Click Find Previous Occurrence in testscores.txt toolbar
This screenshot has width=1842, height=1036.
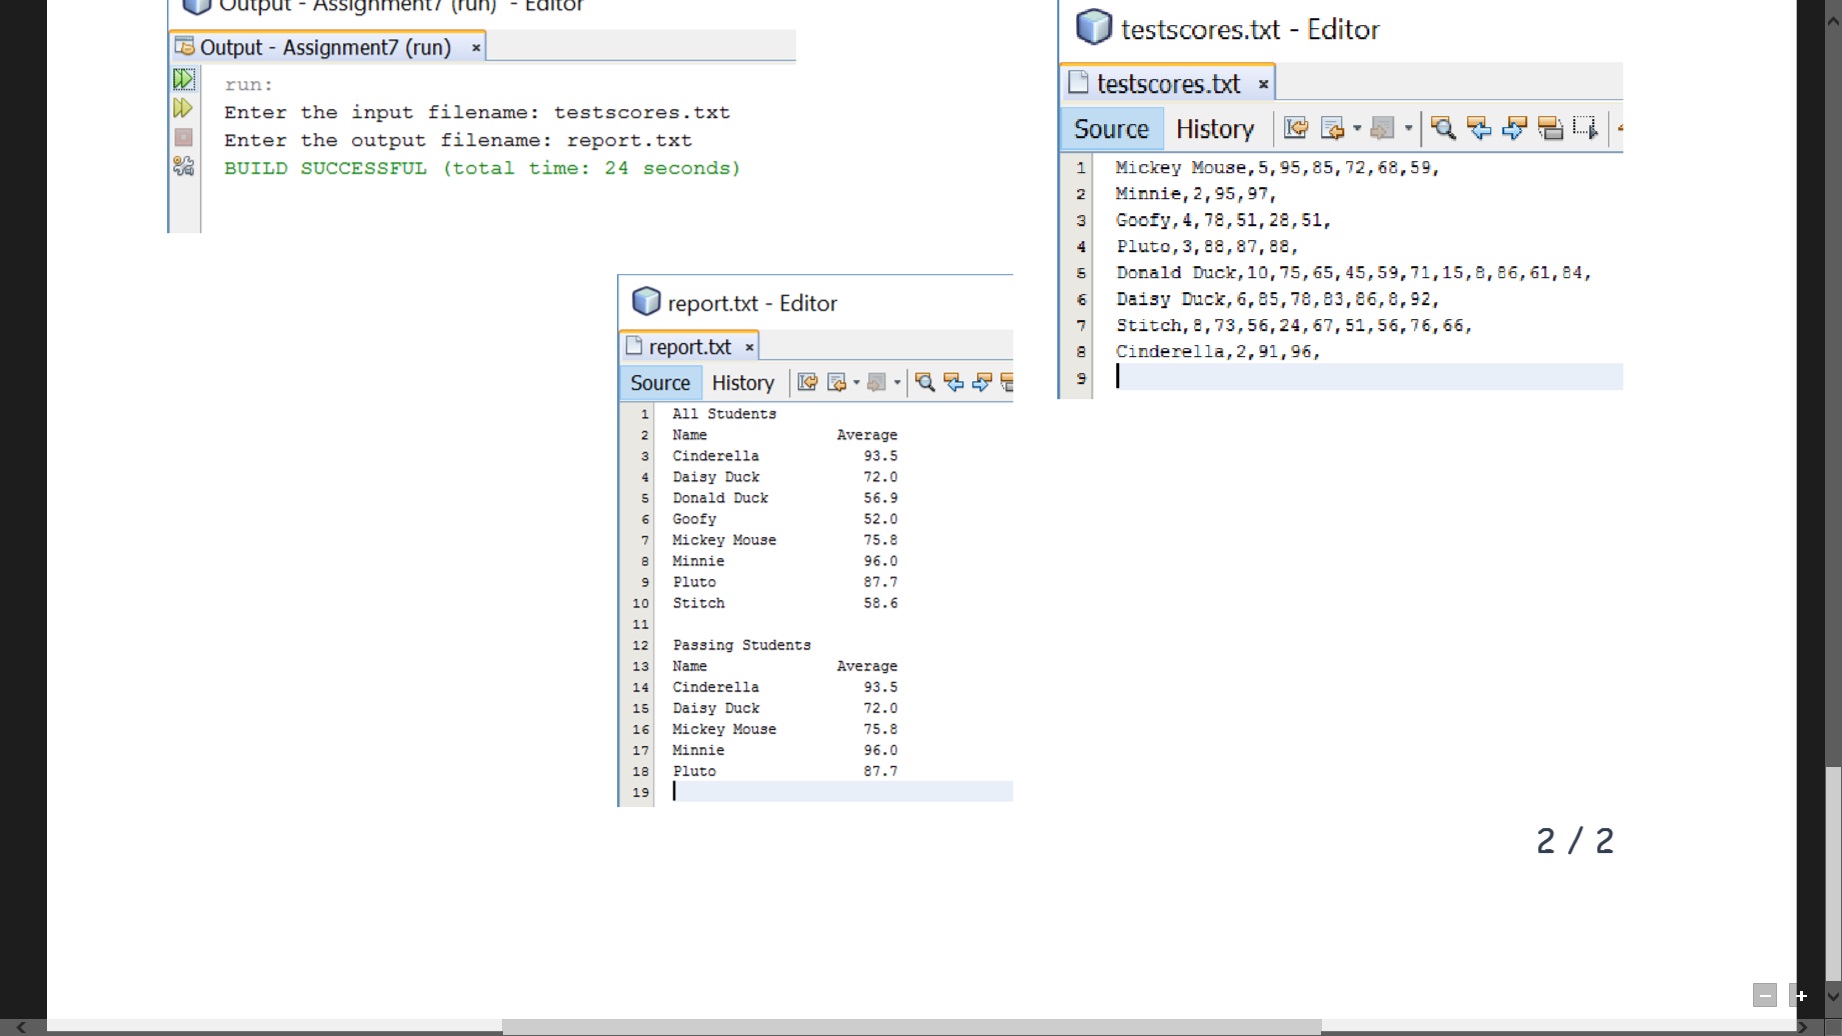click(x=1479, y=128)
